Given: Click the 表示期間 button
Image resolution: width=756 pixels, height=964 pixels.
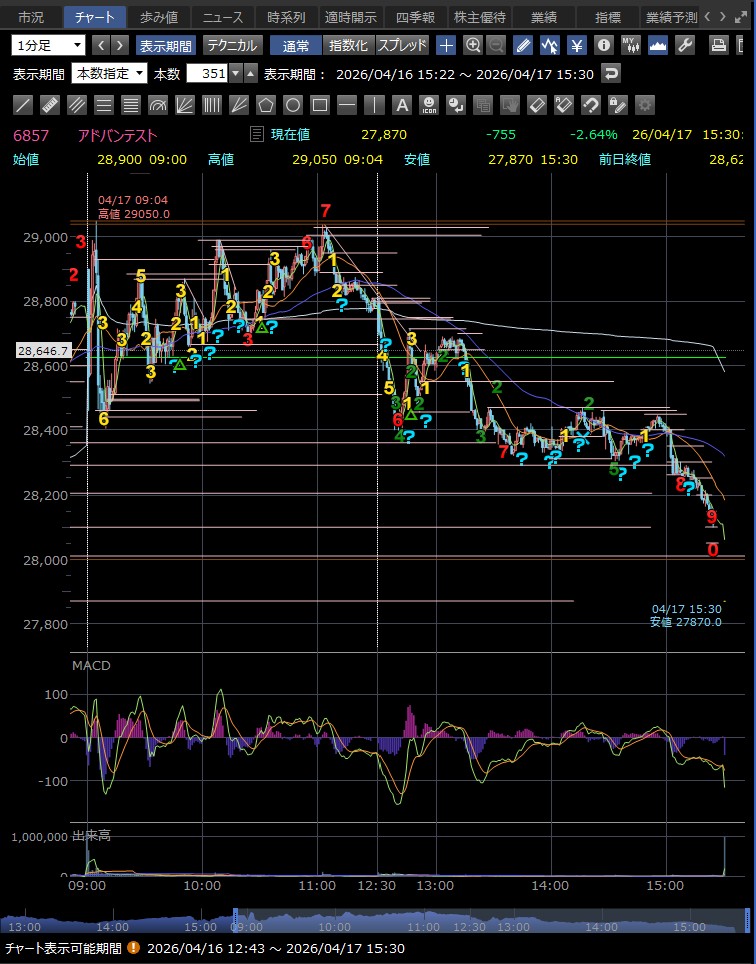Looking at the screenshot, I should [x=166, y=45].
